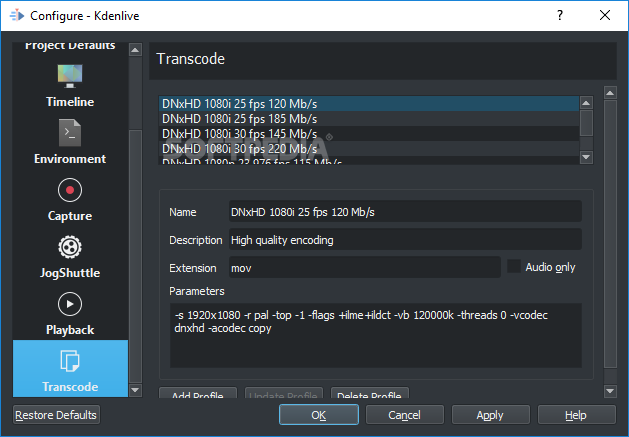
Task: Confirm with the OK button
Action: [x=319, y=415]
